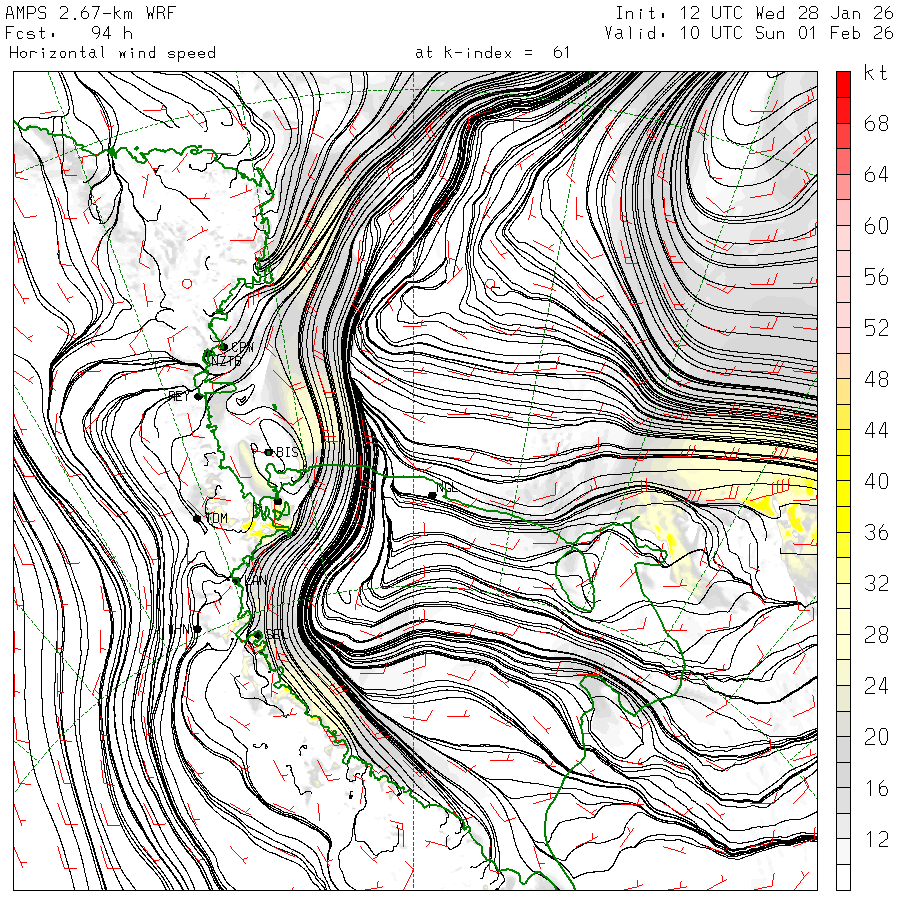This screenshot has width=900, height=900.
Task: Click the 'Init: 12 UTC Wed 28 Jan 26' text
Action: (754, 13)
